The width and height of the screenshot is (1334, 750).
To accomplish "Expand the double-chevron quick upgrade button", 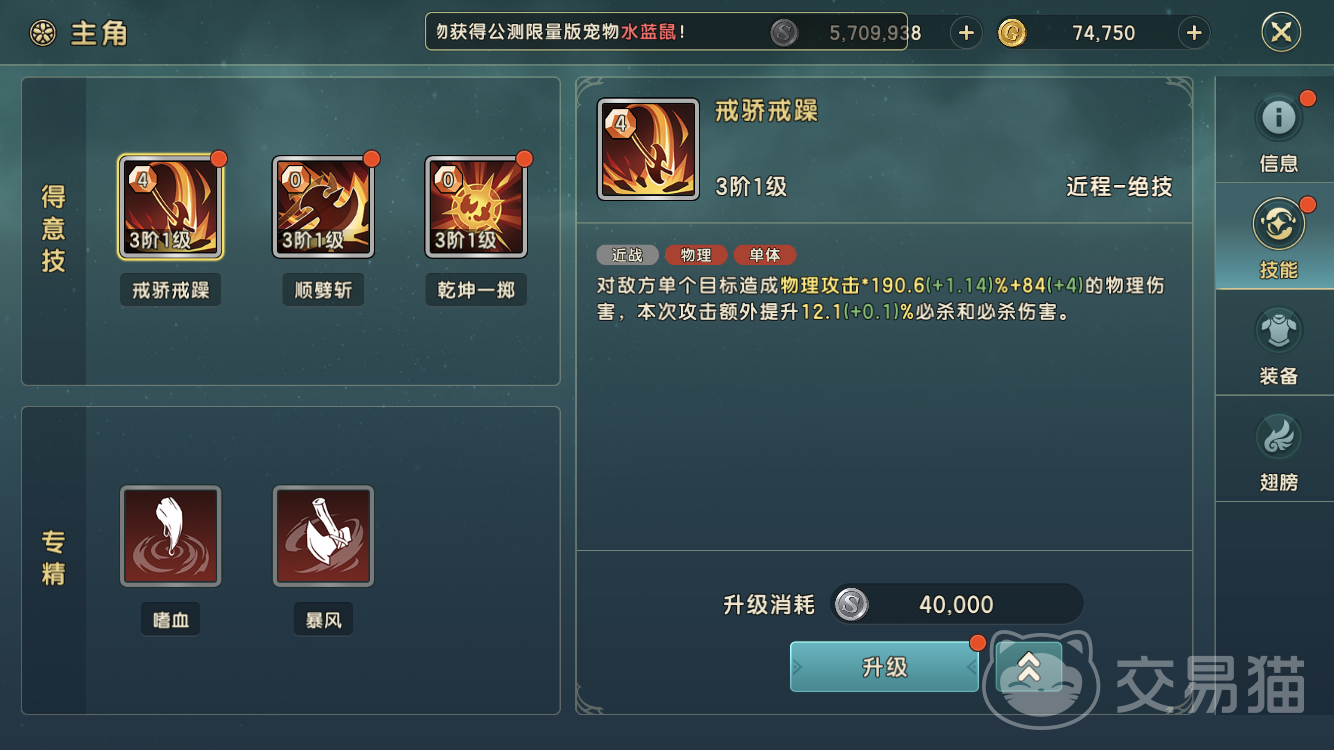I will tap(1029, 667).
